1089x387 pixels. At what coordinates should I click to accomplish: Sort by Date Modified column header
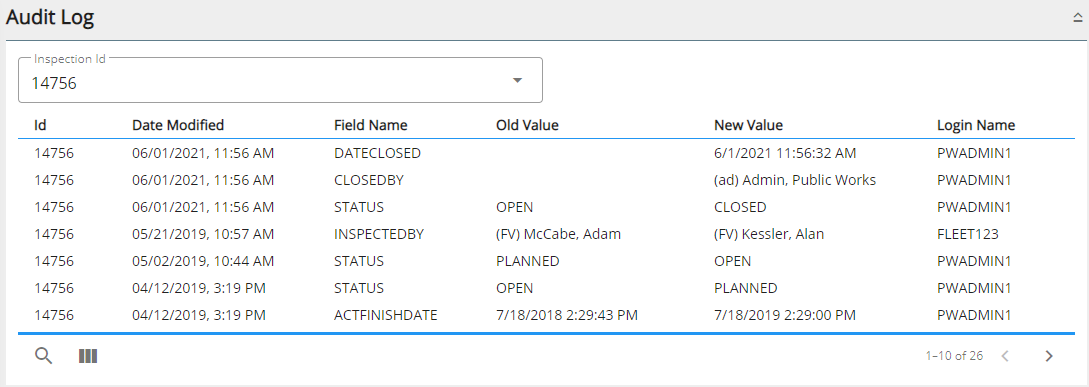178,125
